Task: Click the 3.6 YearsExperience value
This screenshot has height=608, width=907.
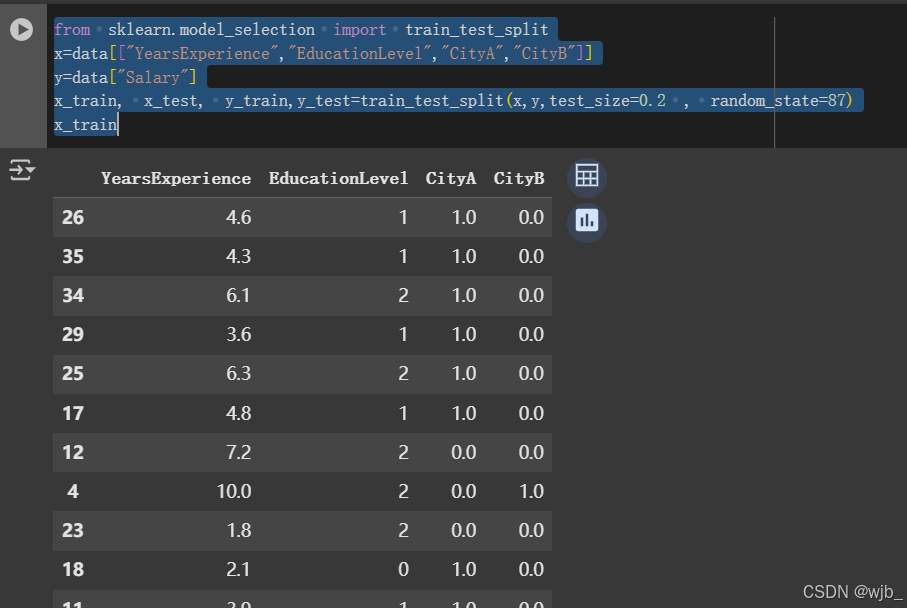Action: tap(238, 334)
